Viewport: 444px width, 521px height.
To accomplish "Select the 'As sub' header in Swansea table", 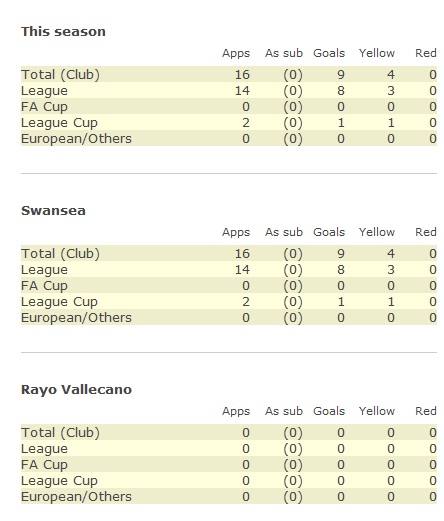I will click(x=284, y=232).
